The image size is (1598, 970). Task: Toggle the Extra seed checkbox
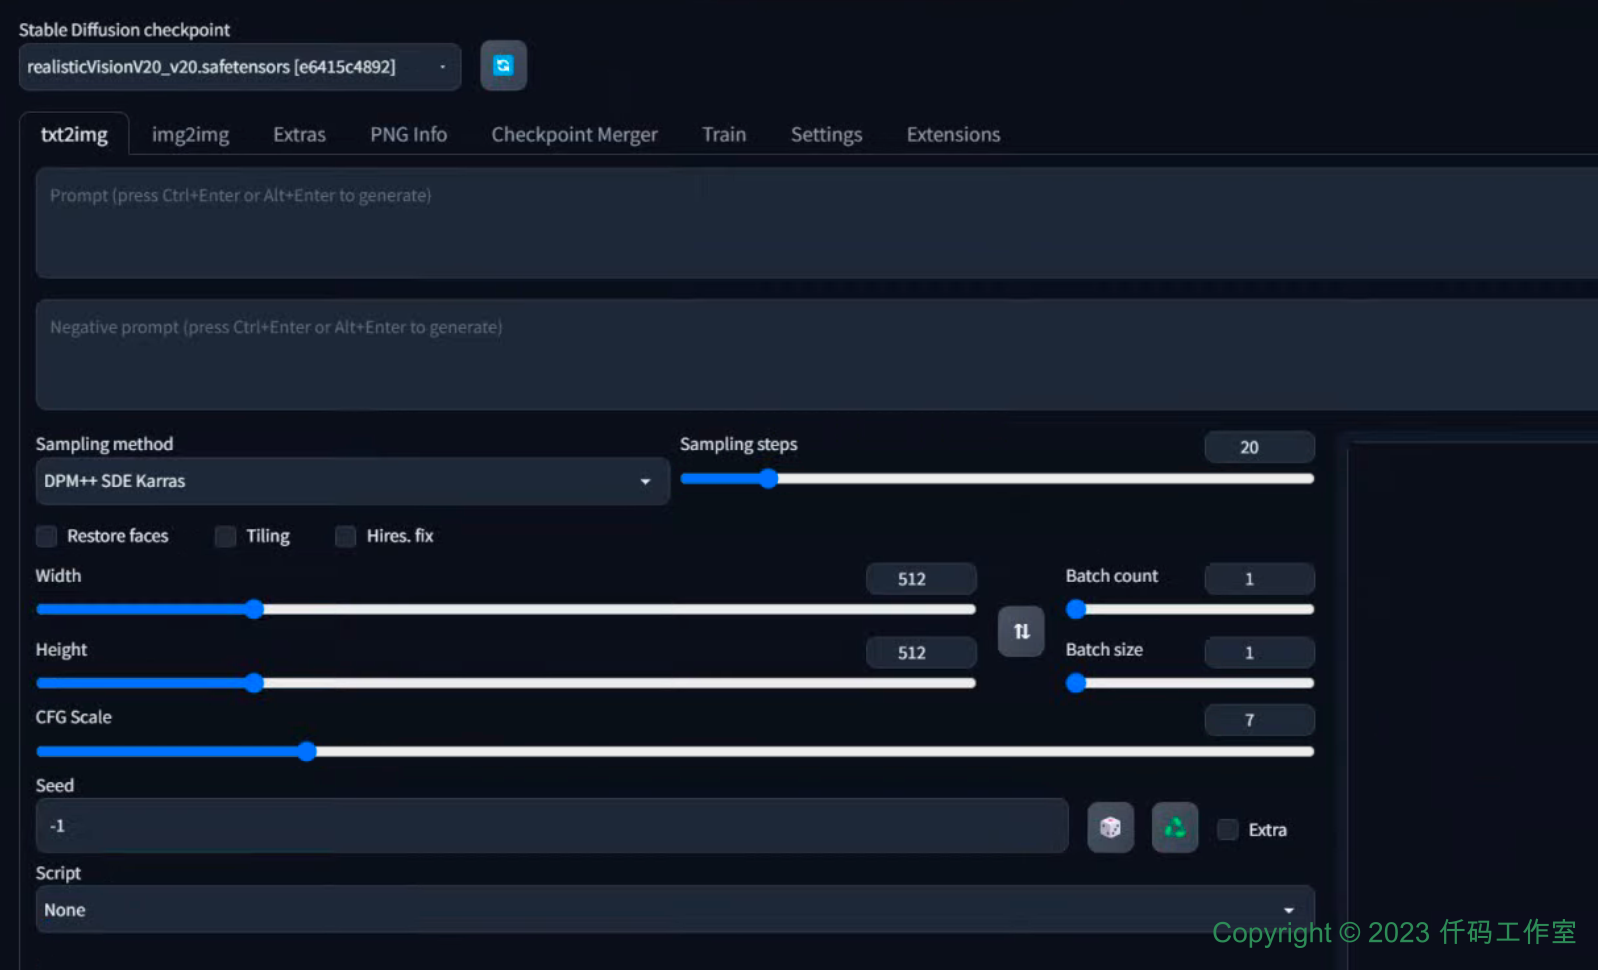click(x=1228, y=829)
